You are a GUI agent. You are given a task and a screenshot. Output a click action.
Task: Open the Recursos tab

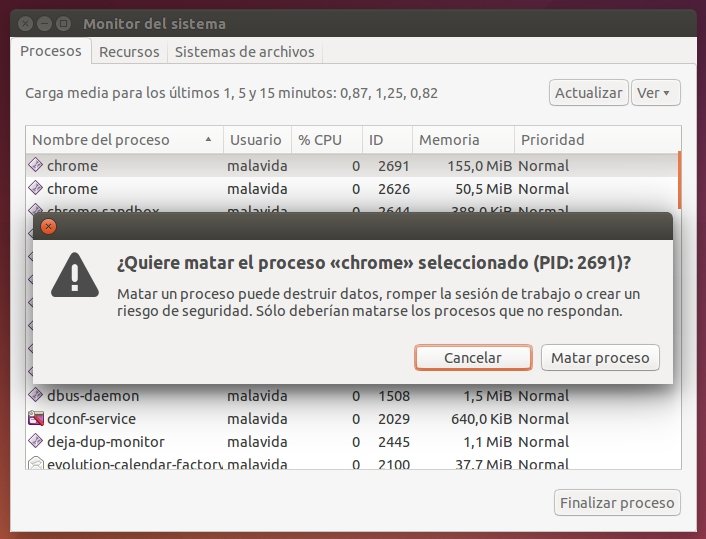pyautogui.click(x=129, y=52)
